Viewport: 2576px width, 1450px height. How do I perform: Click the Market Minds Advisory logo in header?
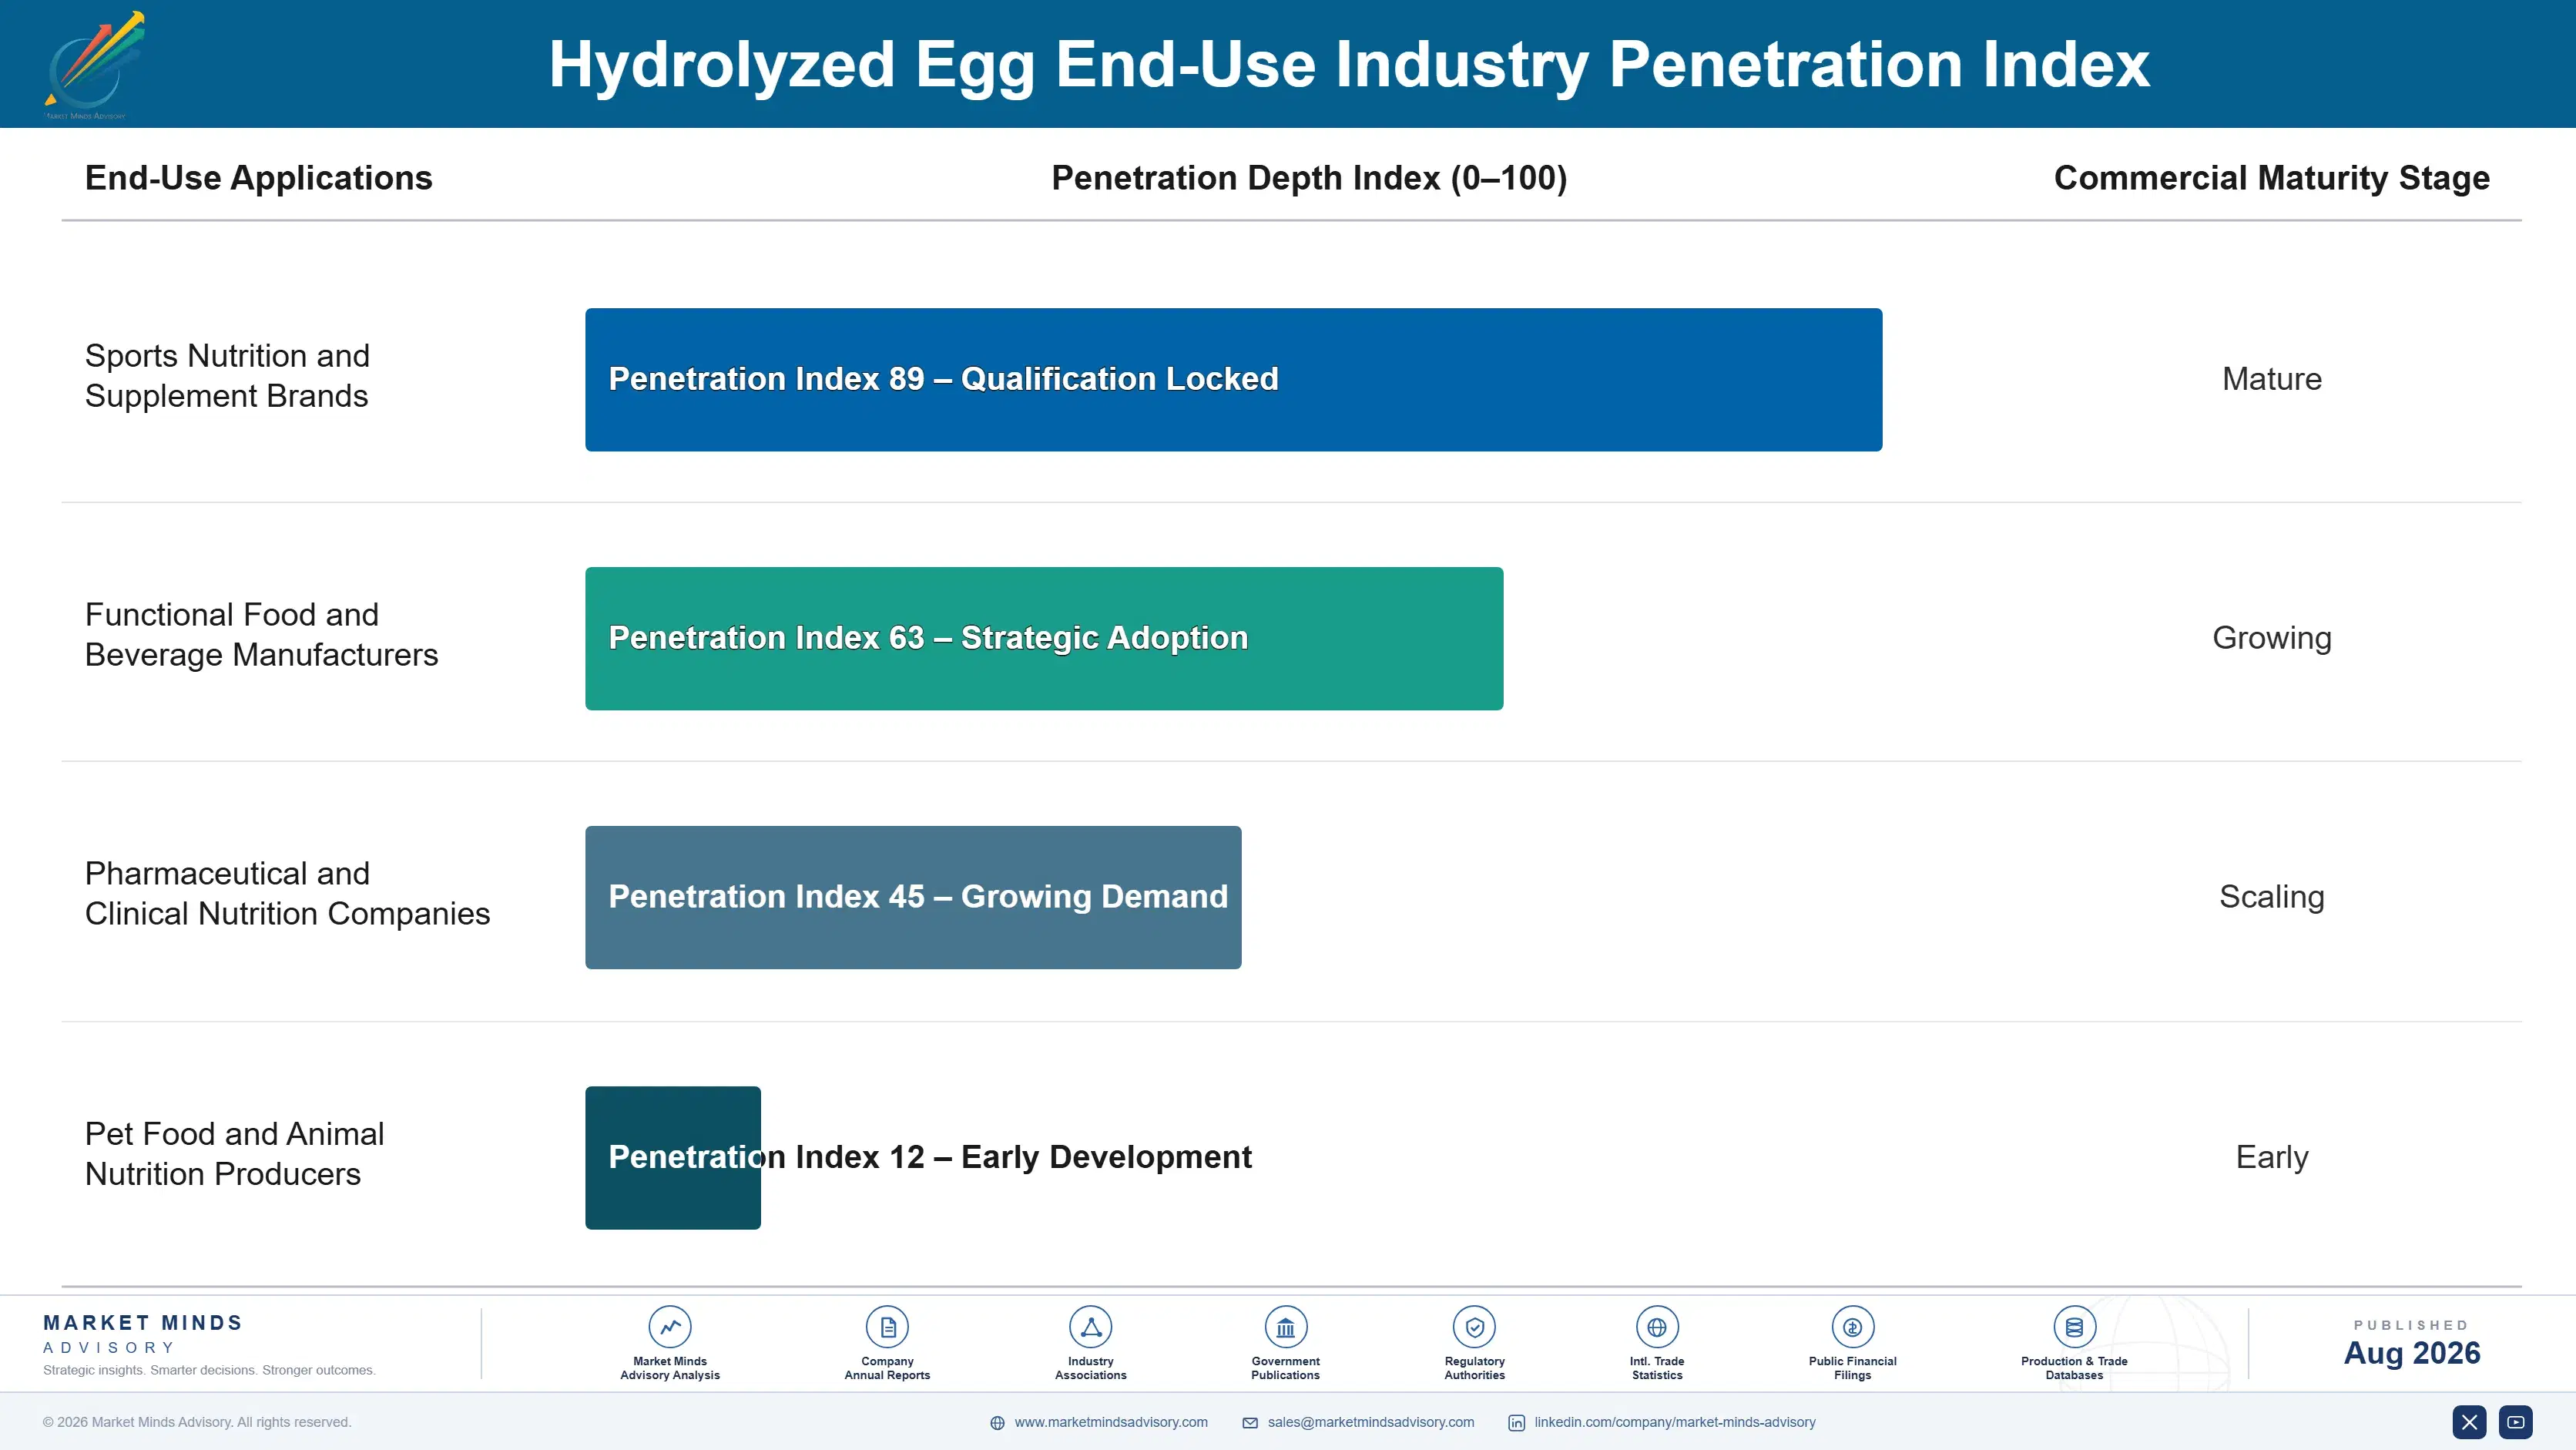click(x=93, y=65)
